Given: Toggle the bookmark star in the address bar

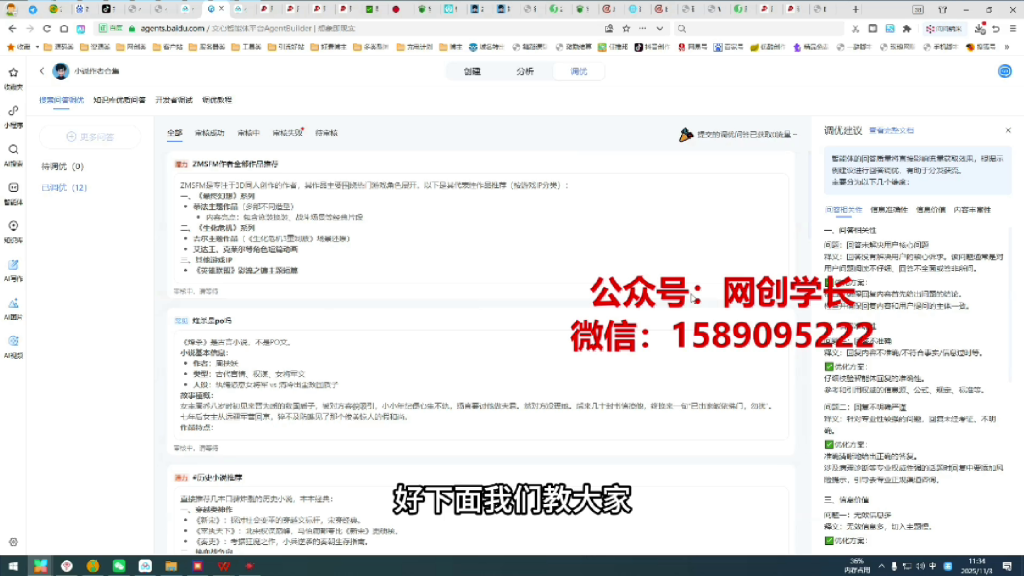Looking at the screenshot, I should click(627, 29).
